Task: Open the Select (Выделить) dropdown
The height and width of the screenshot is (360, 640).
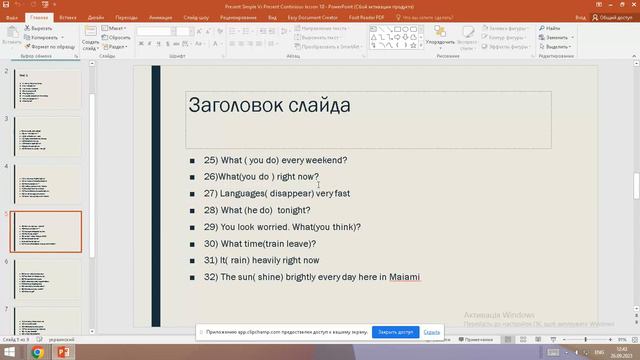Action: 570,47
